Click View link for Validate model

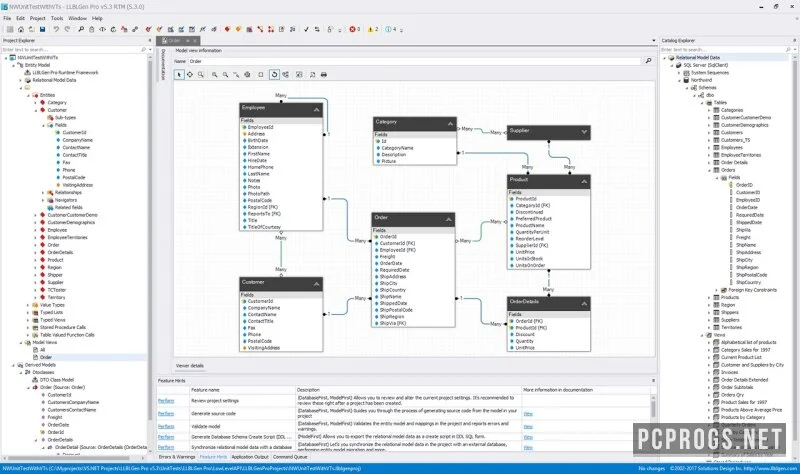click(x=528, y=427)
